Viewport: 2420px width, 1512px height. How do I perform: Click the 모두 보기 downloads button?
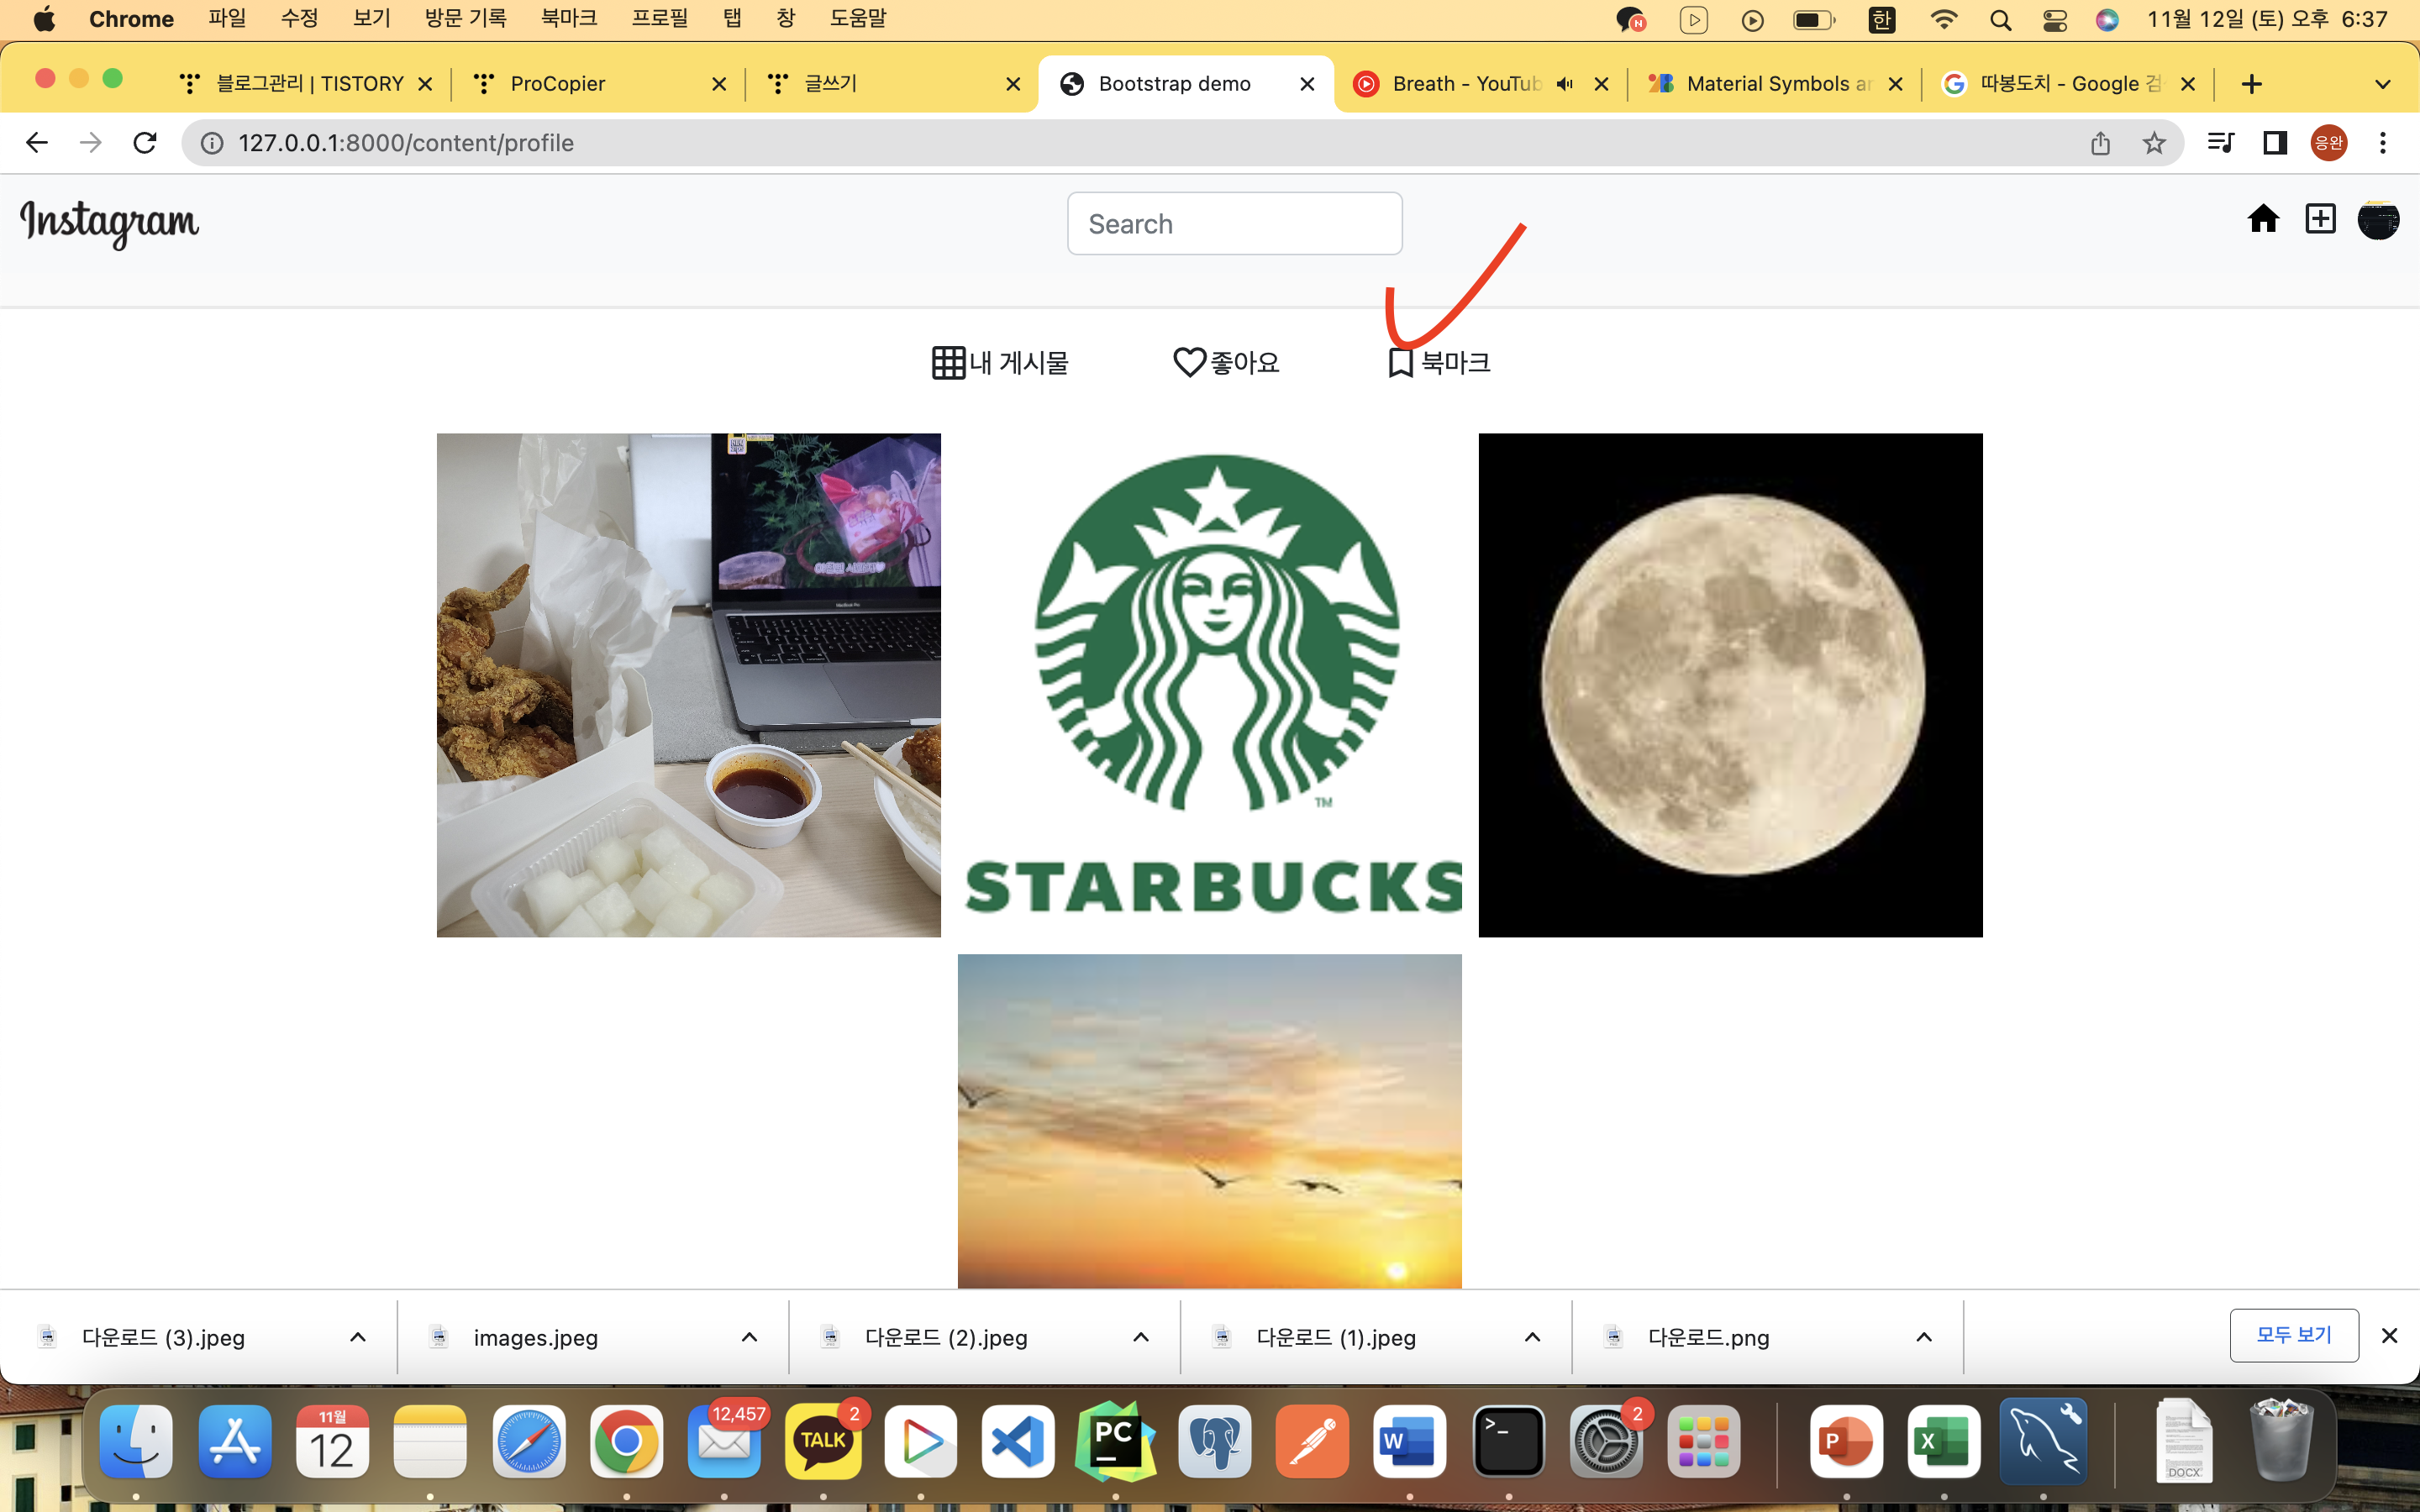coord(2294,1335)
